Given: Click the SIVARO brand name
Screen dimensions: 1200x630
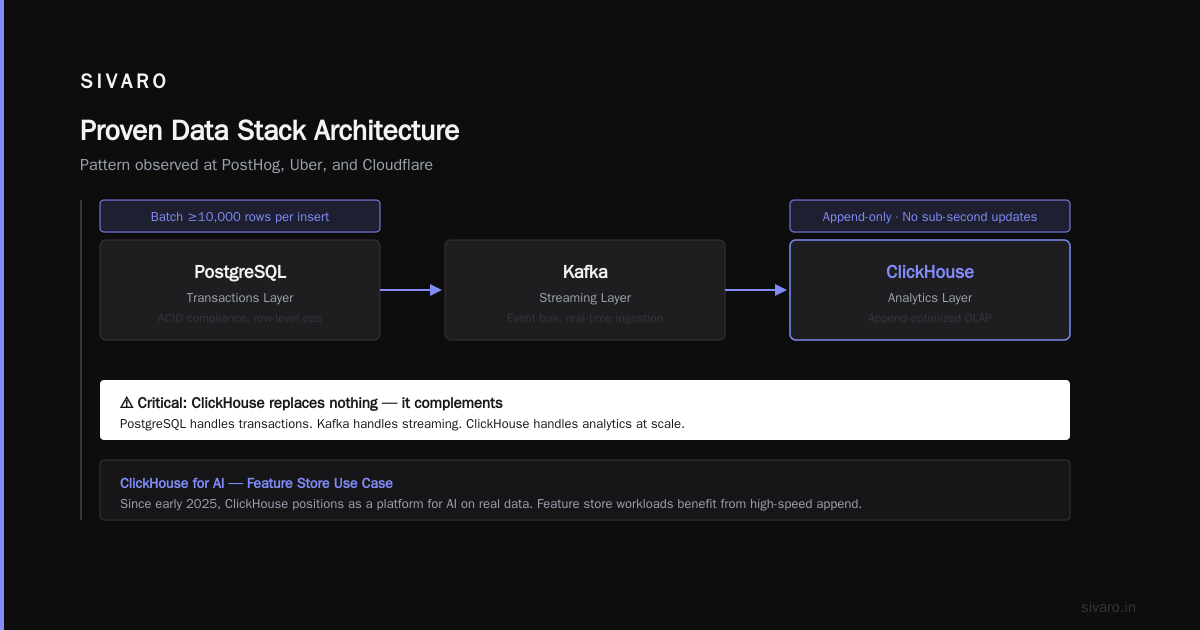Looking at the screenshot, I should pyautogui.click(x=124, y=82).
